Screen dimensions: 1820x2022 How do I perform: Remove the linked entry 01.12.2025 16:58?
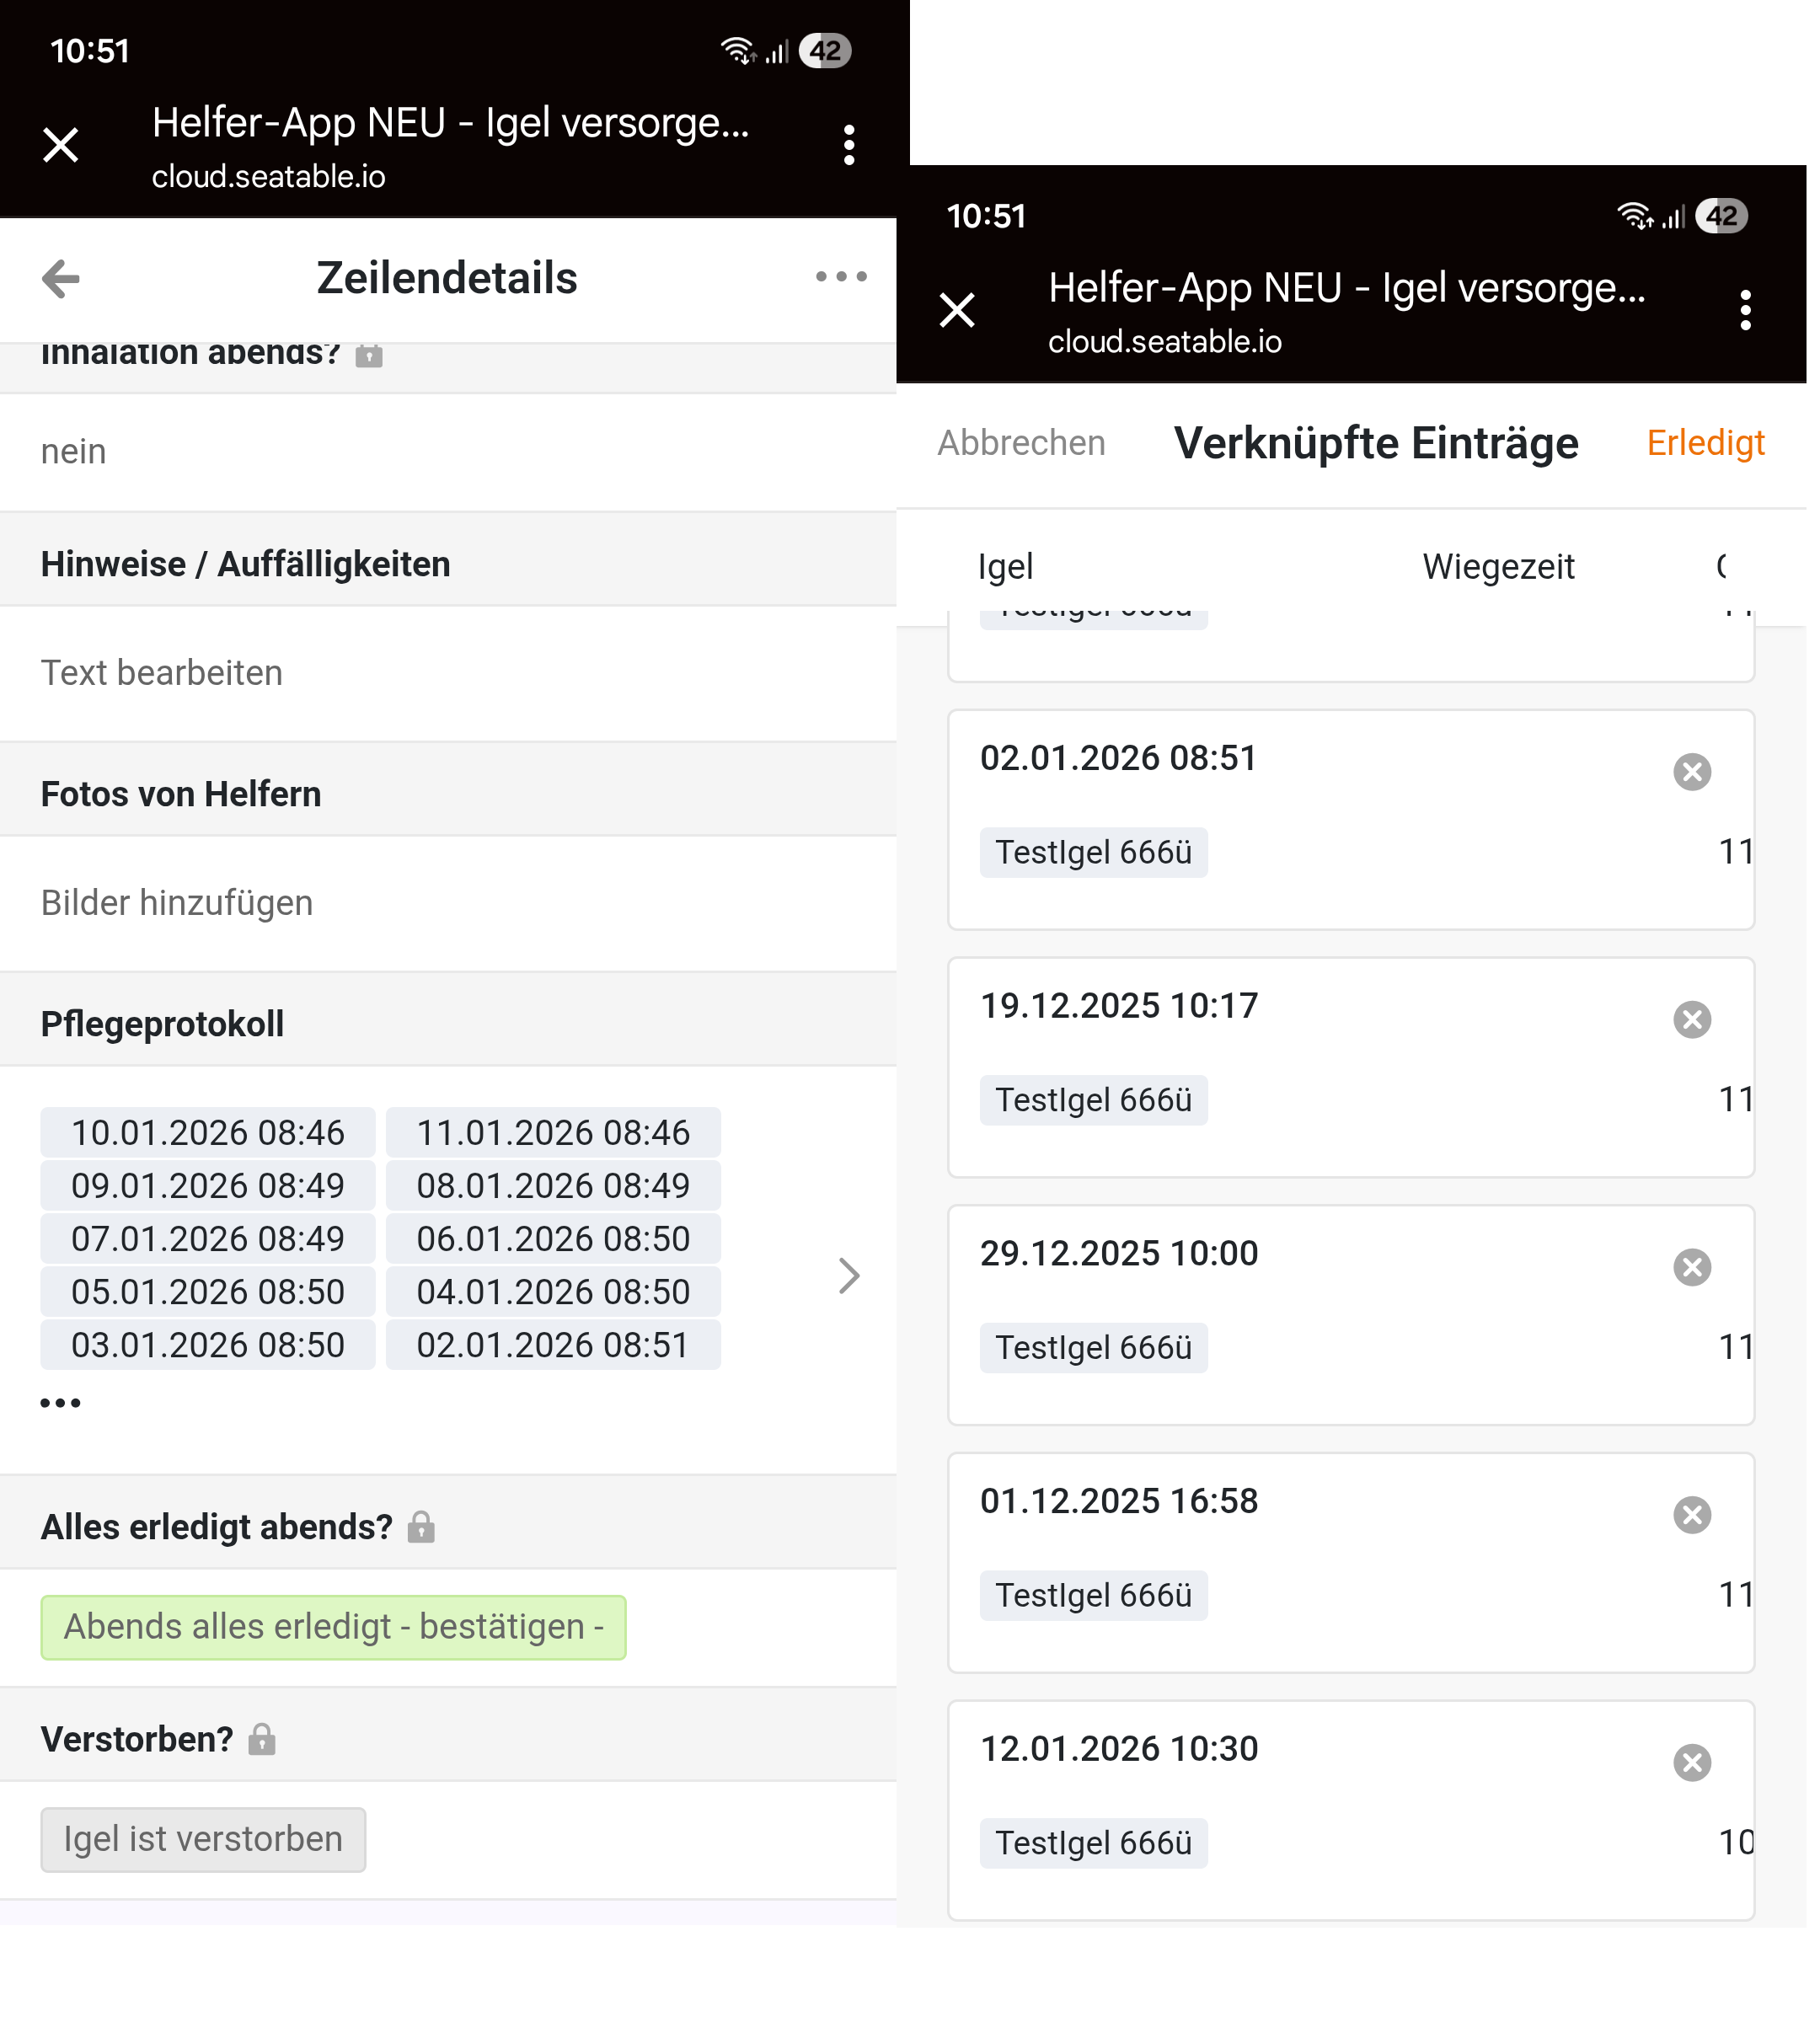point(1692,1515)
